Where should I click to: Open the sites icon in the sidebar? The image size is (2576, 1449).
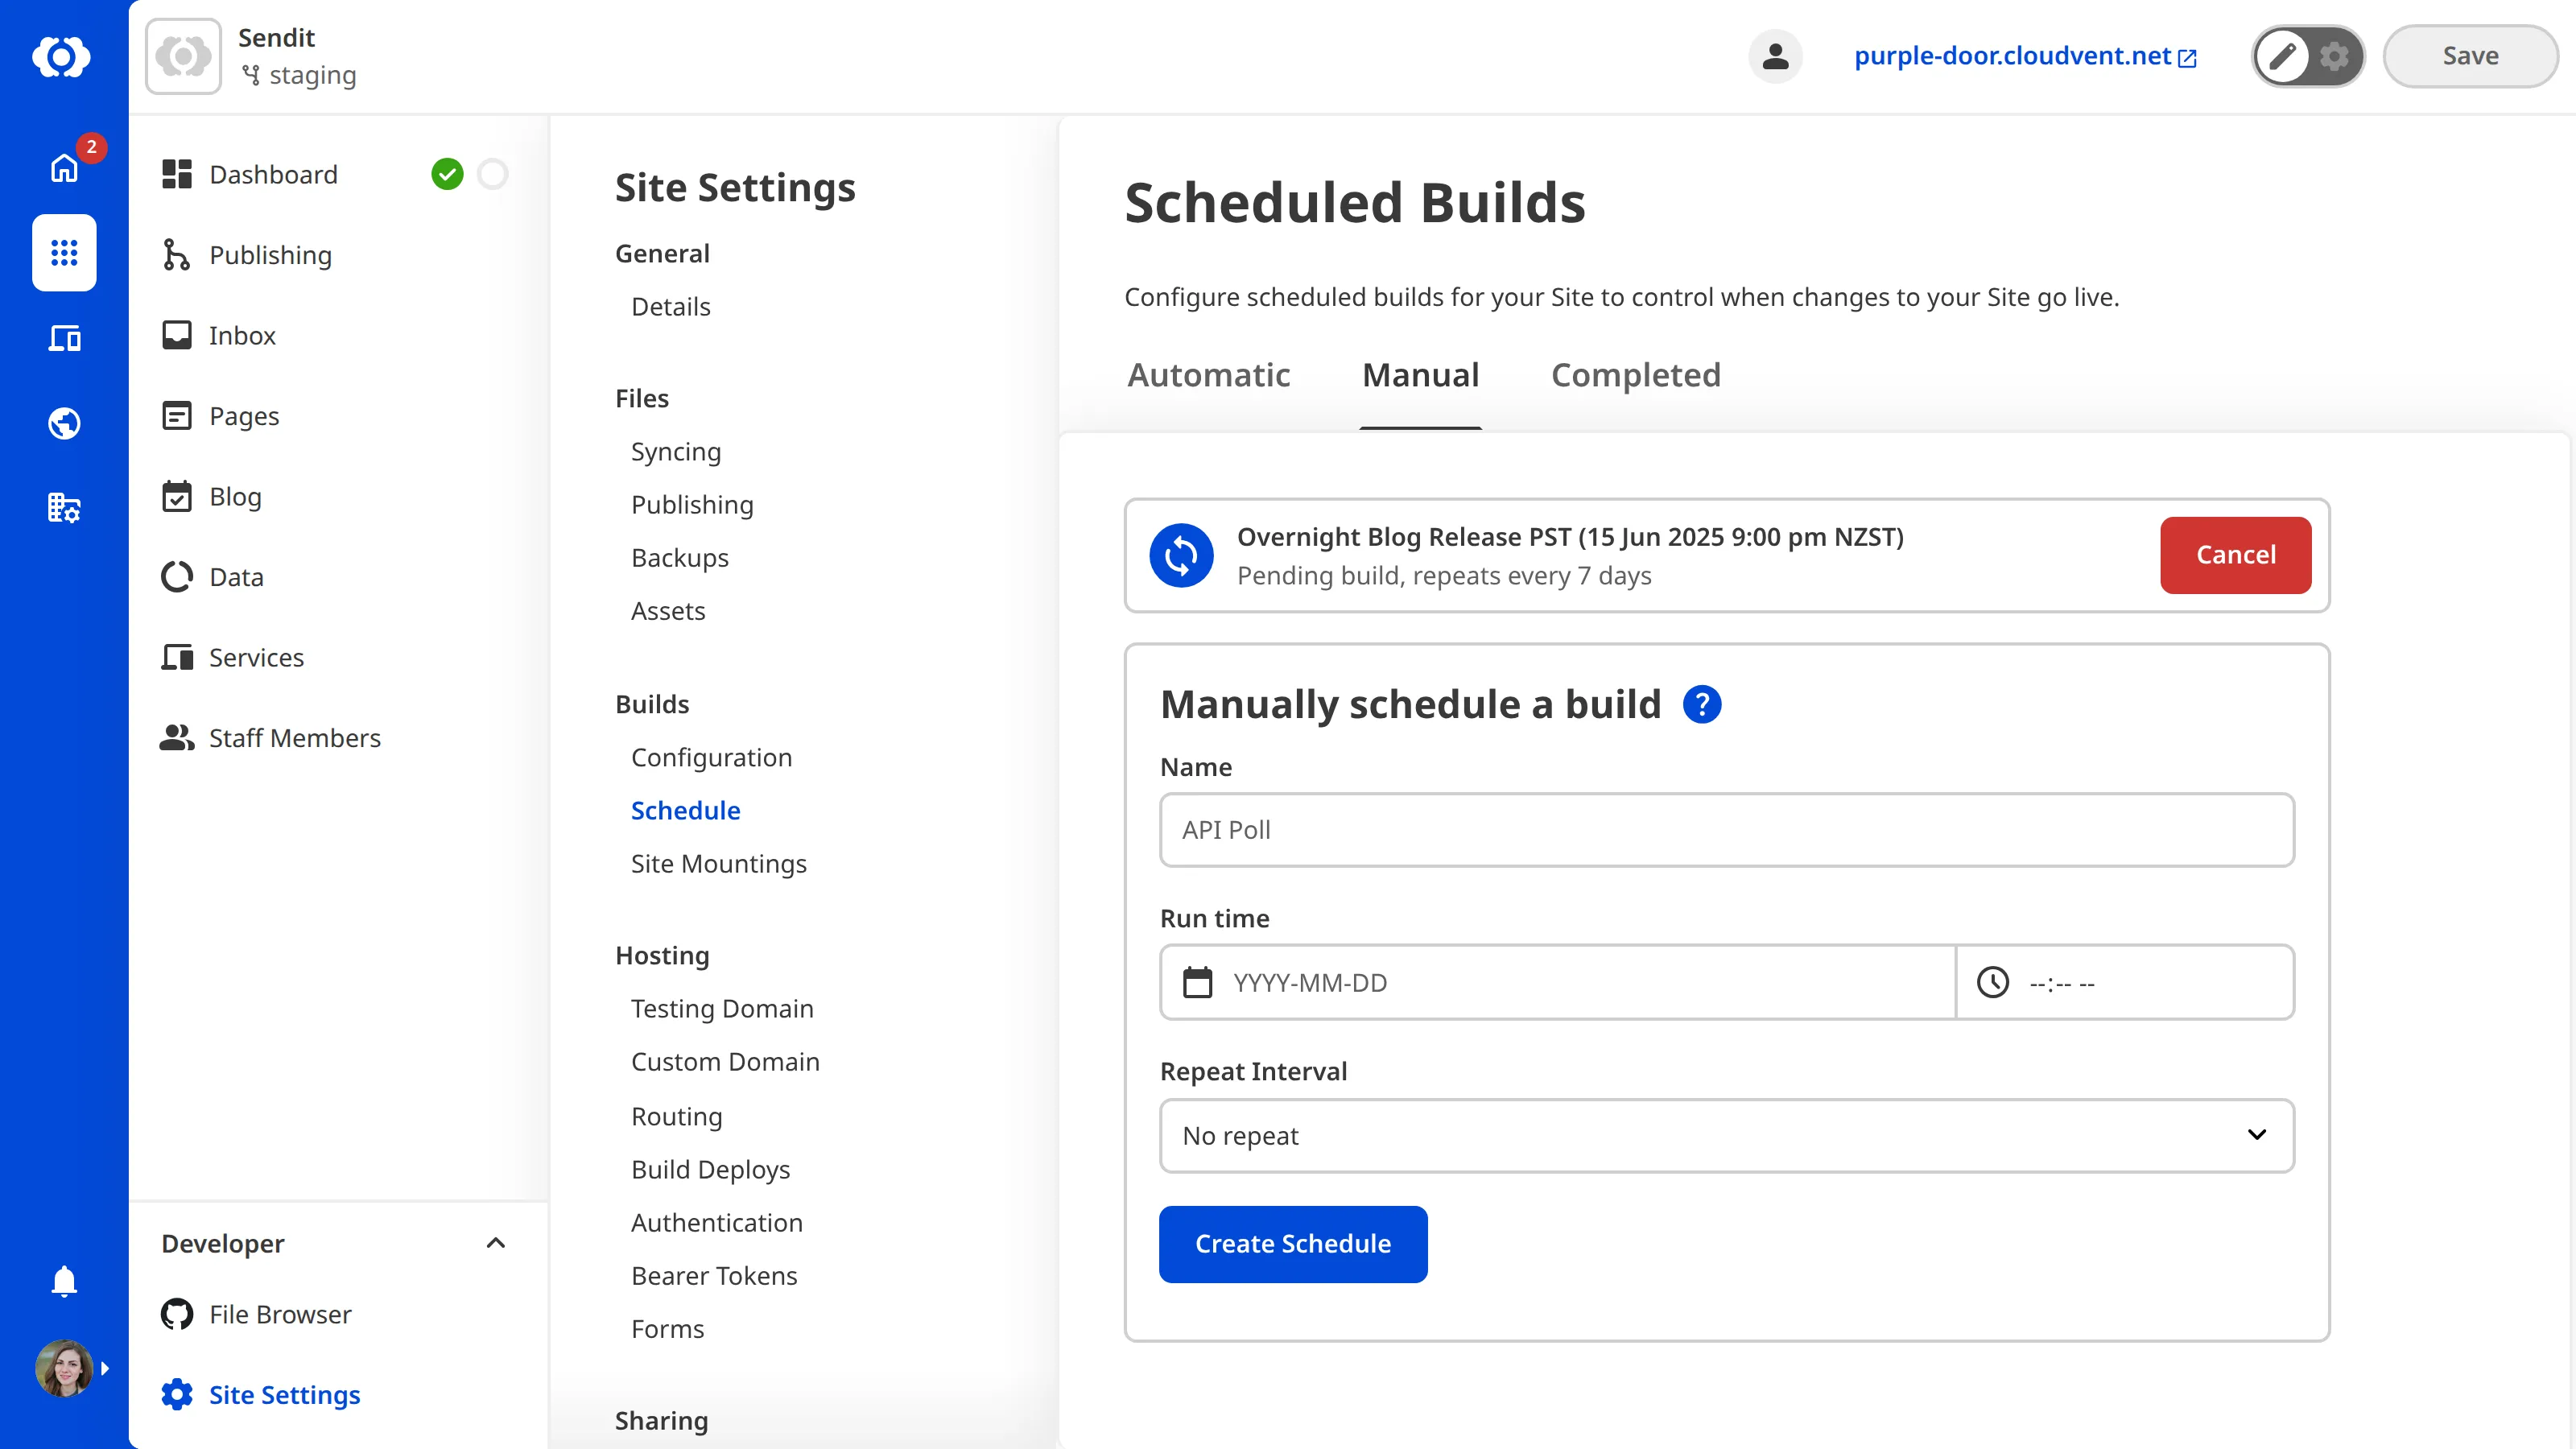click(x=63, y=338)
